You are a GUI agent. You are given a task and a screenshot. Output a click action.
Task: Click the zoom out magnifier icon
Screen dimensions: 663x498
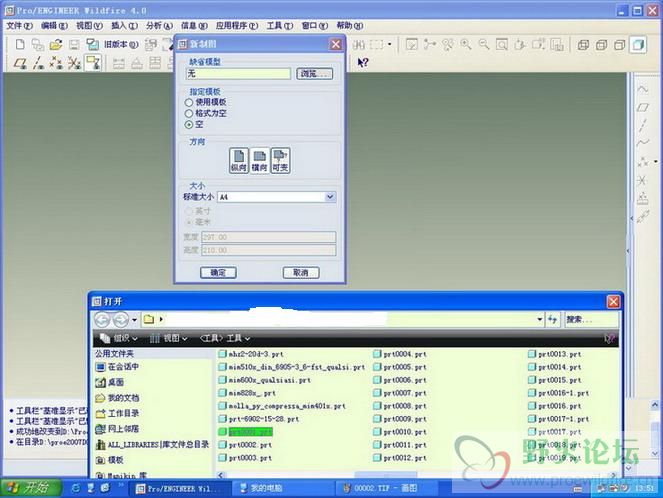click(x=484, y=44)
